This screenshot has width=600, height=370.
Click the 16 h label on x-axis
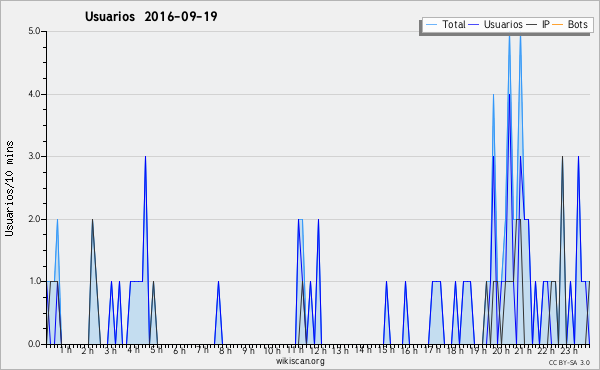tap(409, 350)
